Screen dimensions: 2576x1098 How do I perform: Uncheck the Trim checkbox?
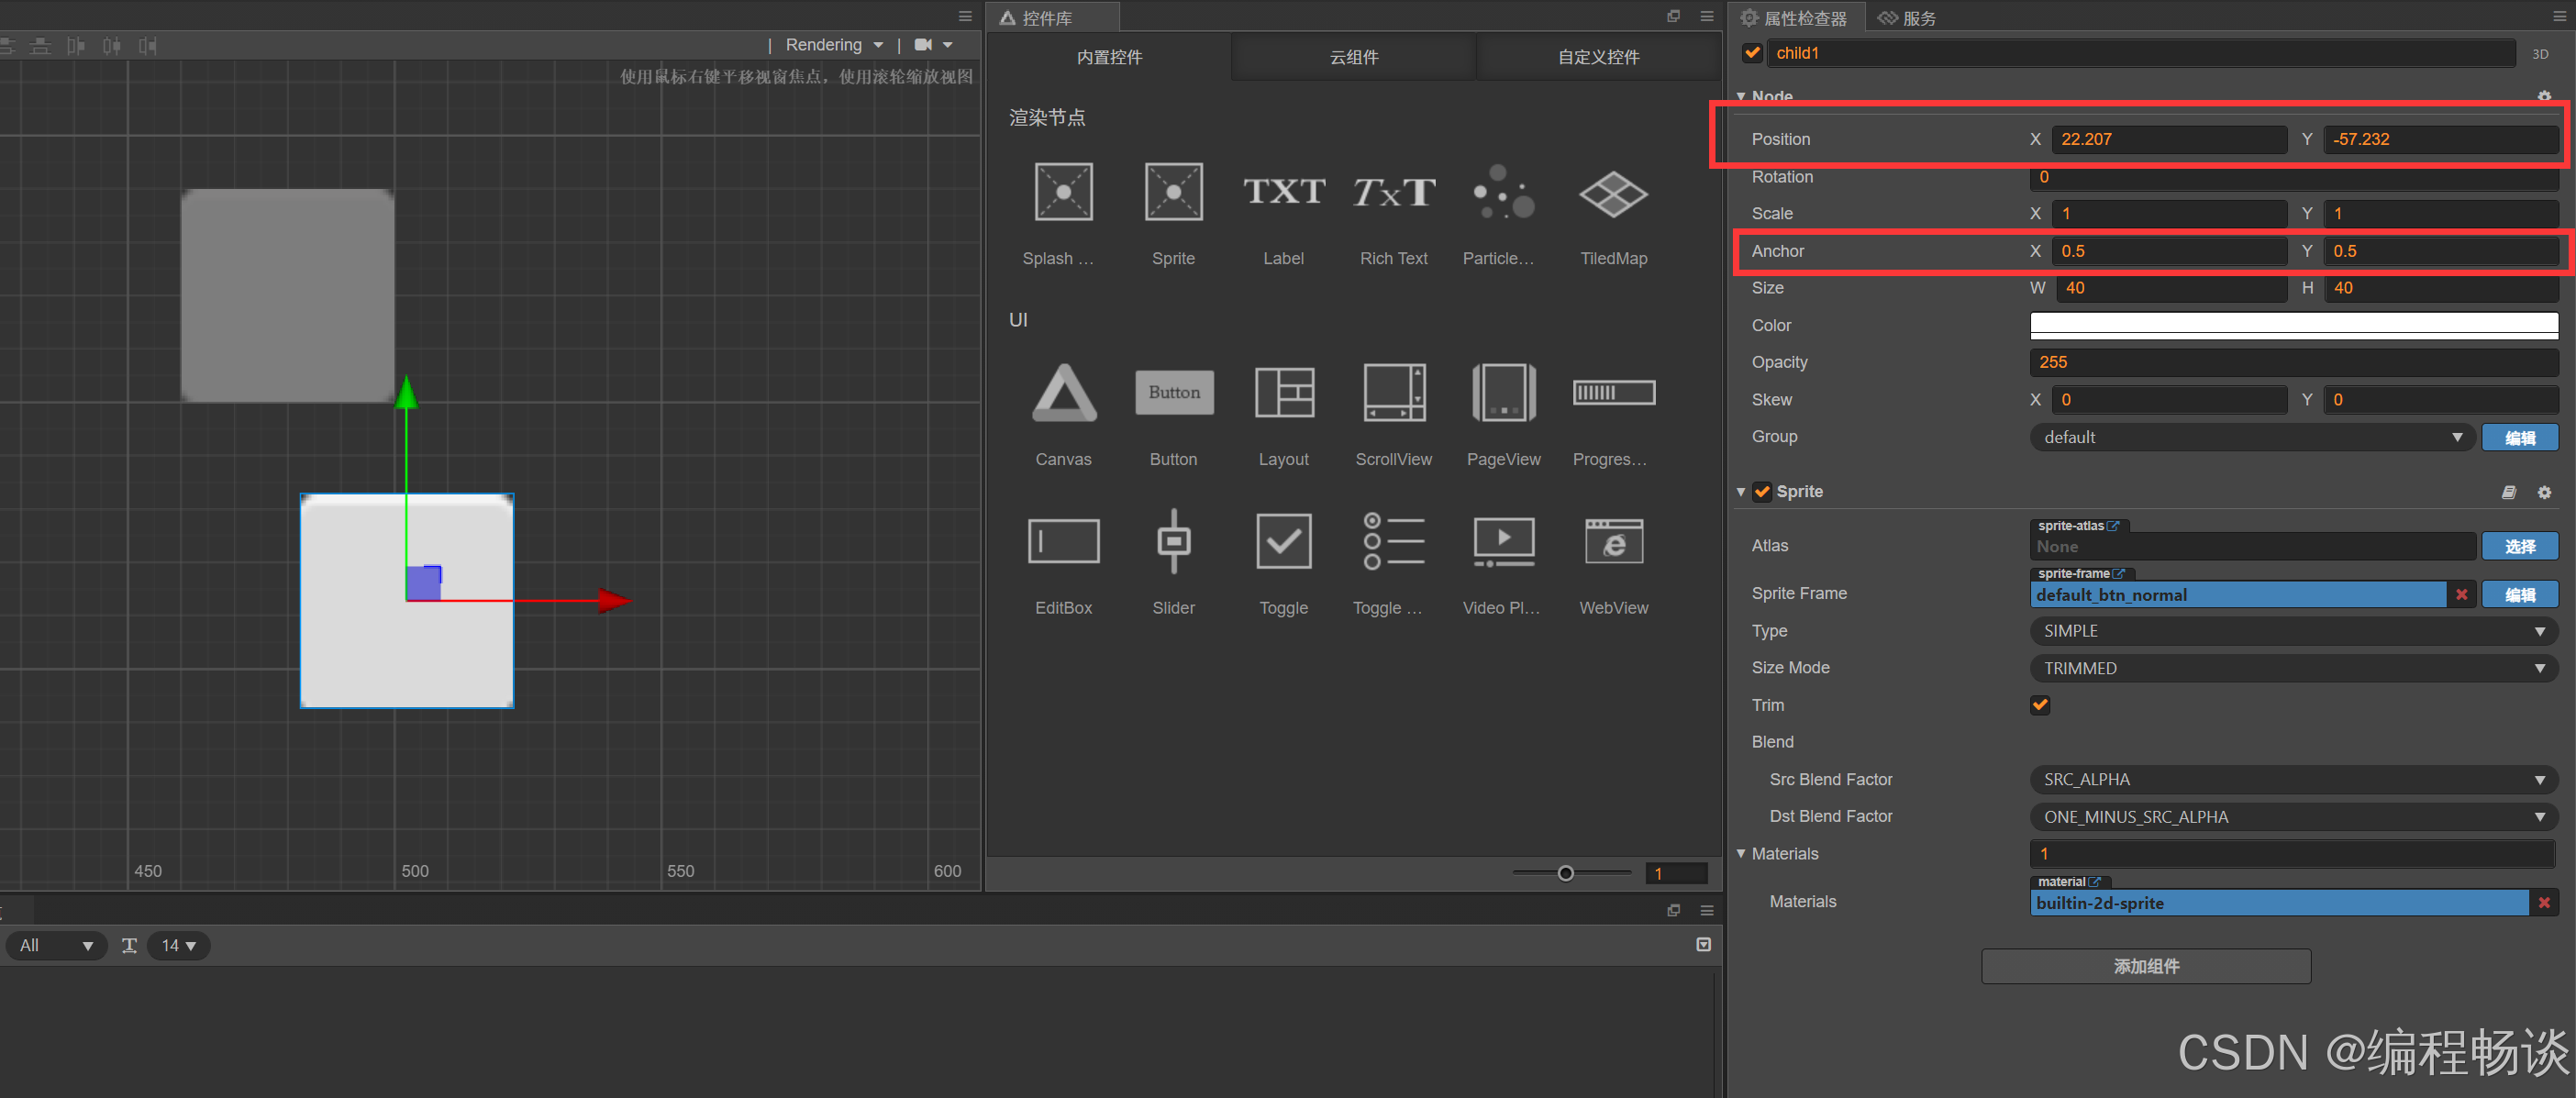tap(2040, 705)
